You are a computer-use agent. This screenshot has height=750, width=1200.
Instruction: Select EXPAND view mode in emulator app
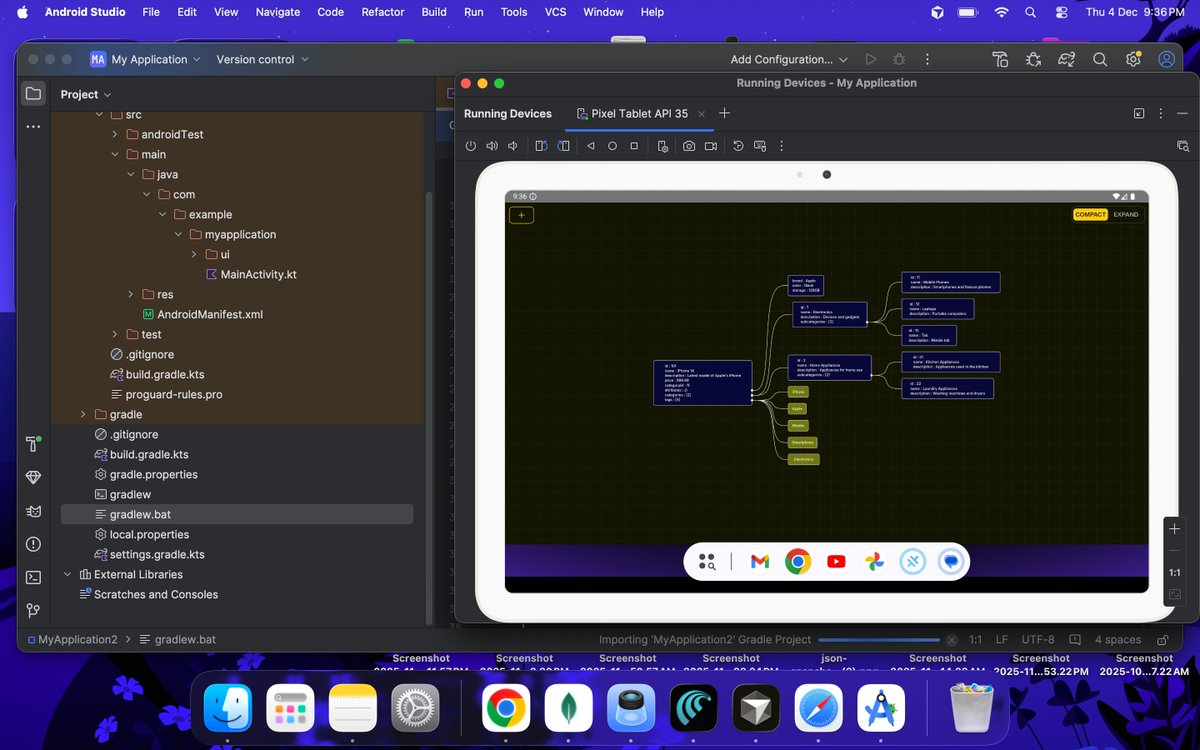(x=1126, y=214)
